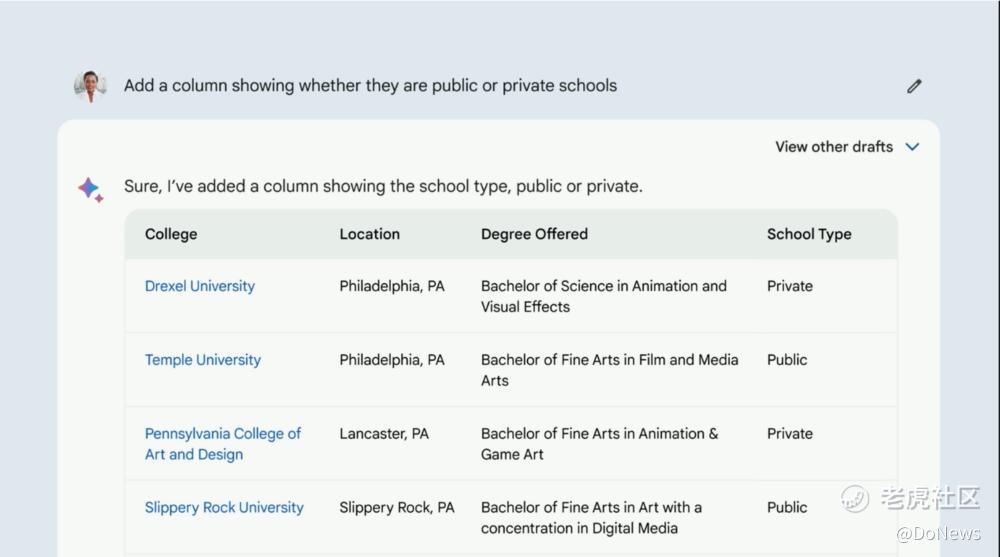1000x557 pixels.
Task: Click the Bachelor of Science in Animation cell
Action: point(603,296)
